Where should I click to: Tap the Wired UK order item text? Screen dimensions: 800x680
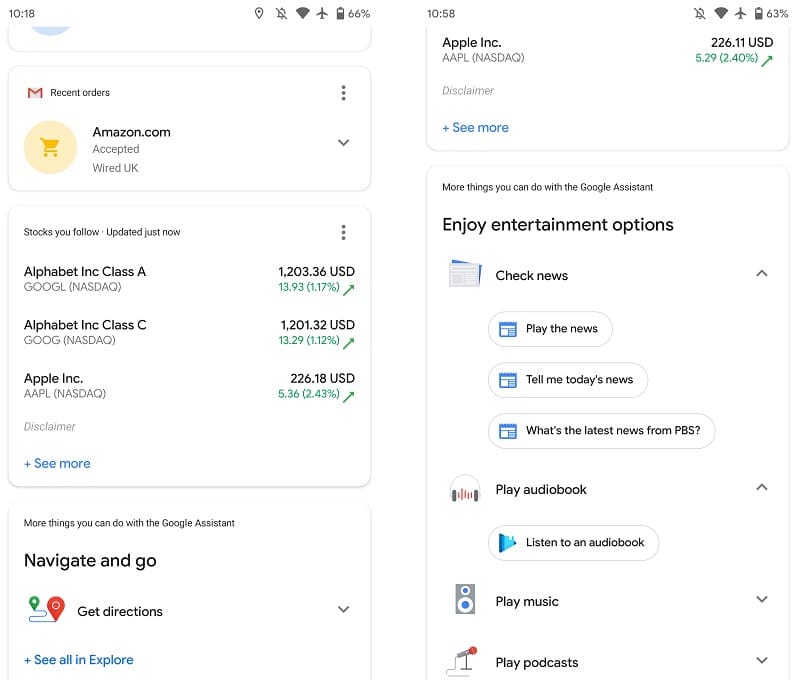tap(115, 168)
